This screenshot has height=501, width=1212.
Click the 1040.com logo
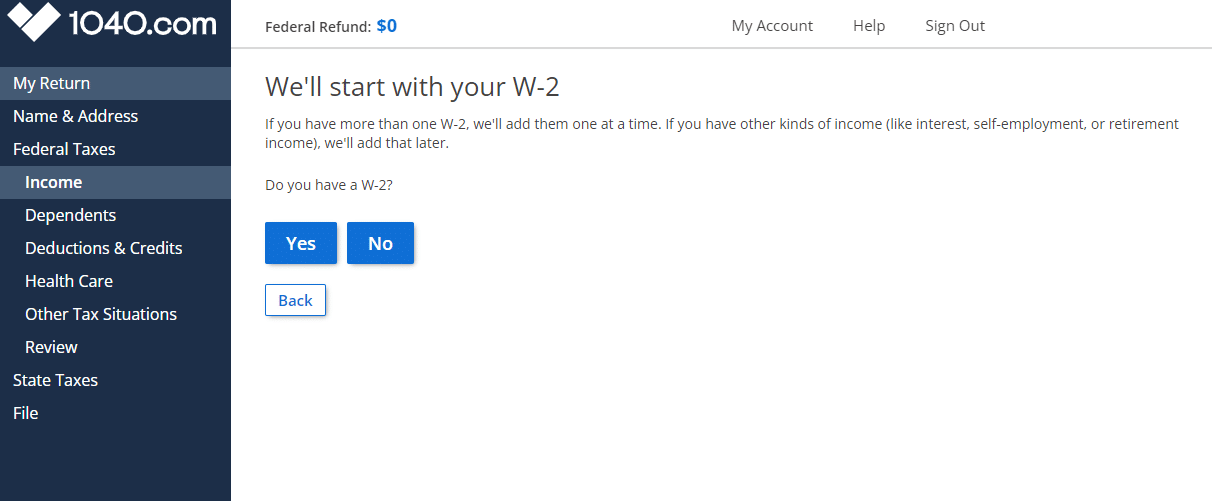pyautogui.click(x=112, y=23)
